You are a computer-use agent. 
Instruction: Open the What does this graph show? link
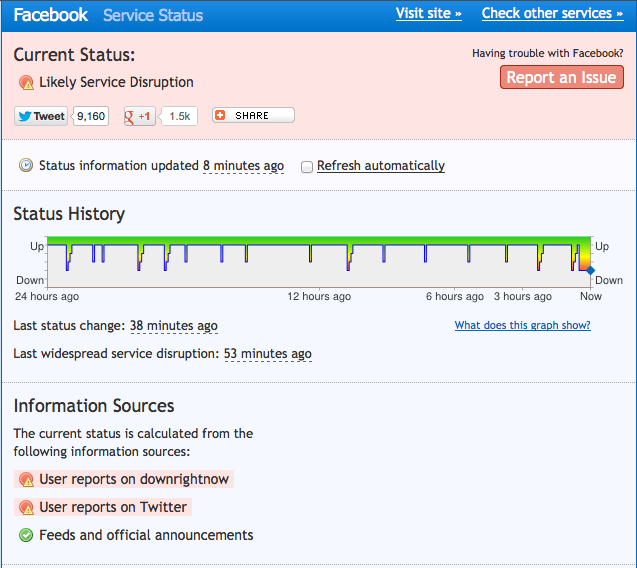click(522, 325)
